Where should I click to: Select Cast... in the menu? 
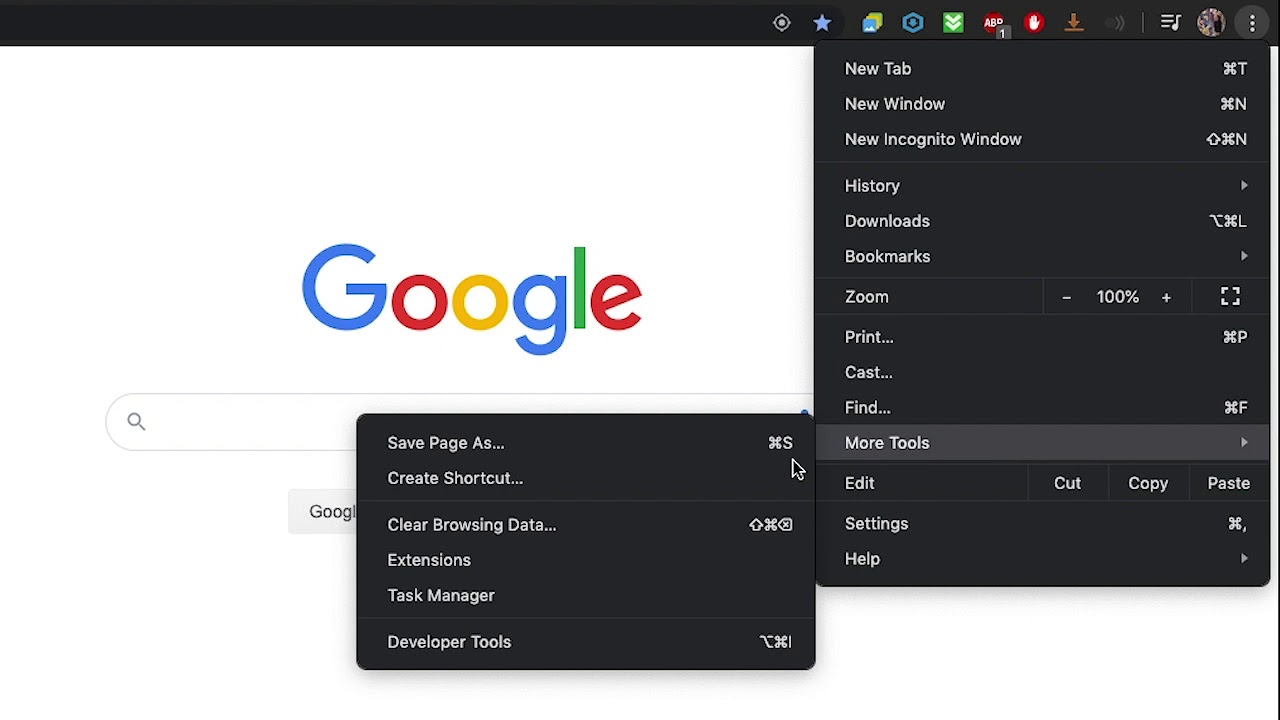1043,372
